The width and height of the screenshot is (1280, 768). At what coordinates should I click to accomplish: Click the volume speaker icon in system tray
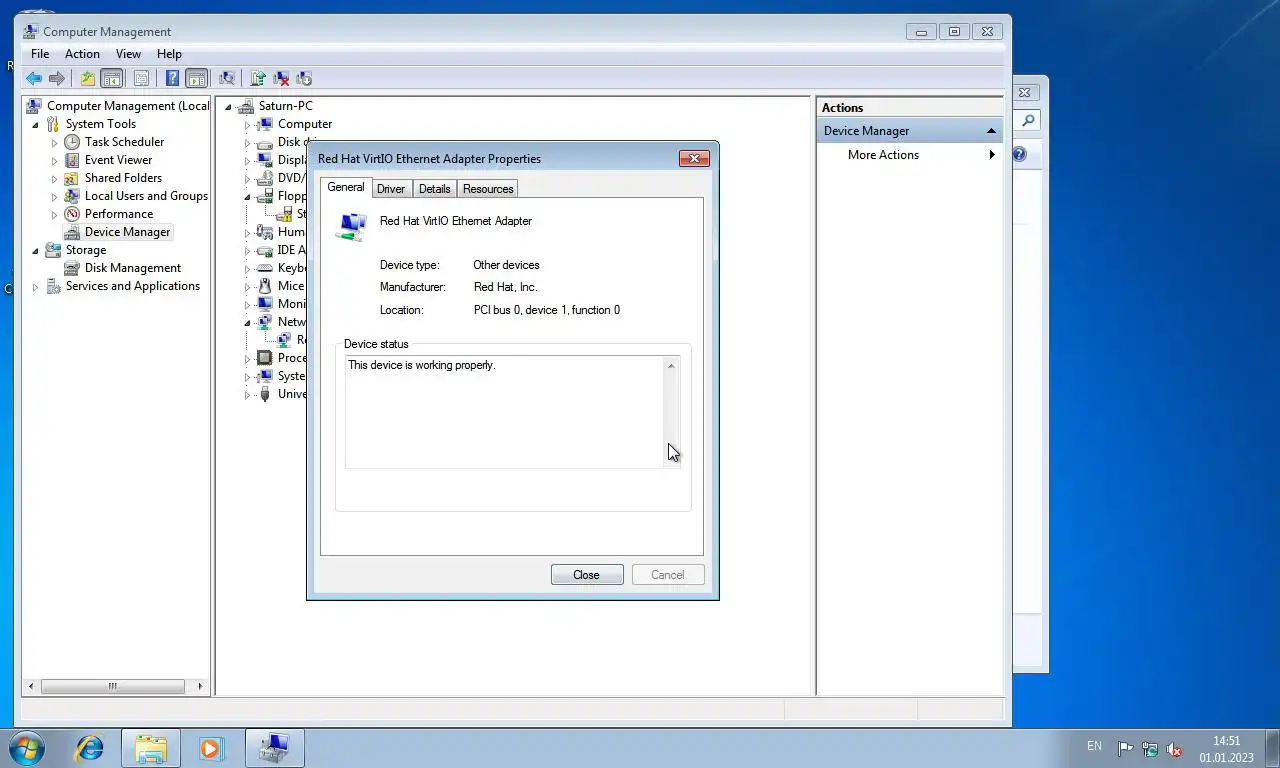(1174, 749)
